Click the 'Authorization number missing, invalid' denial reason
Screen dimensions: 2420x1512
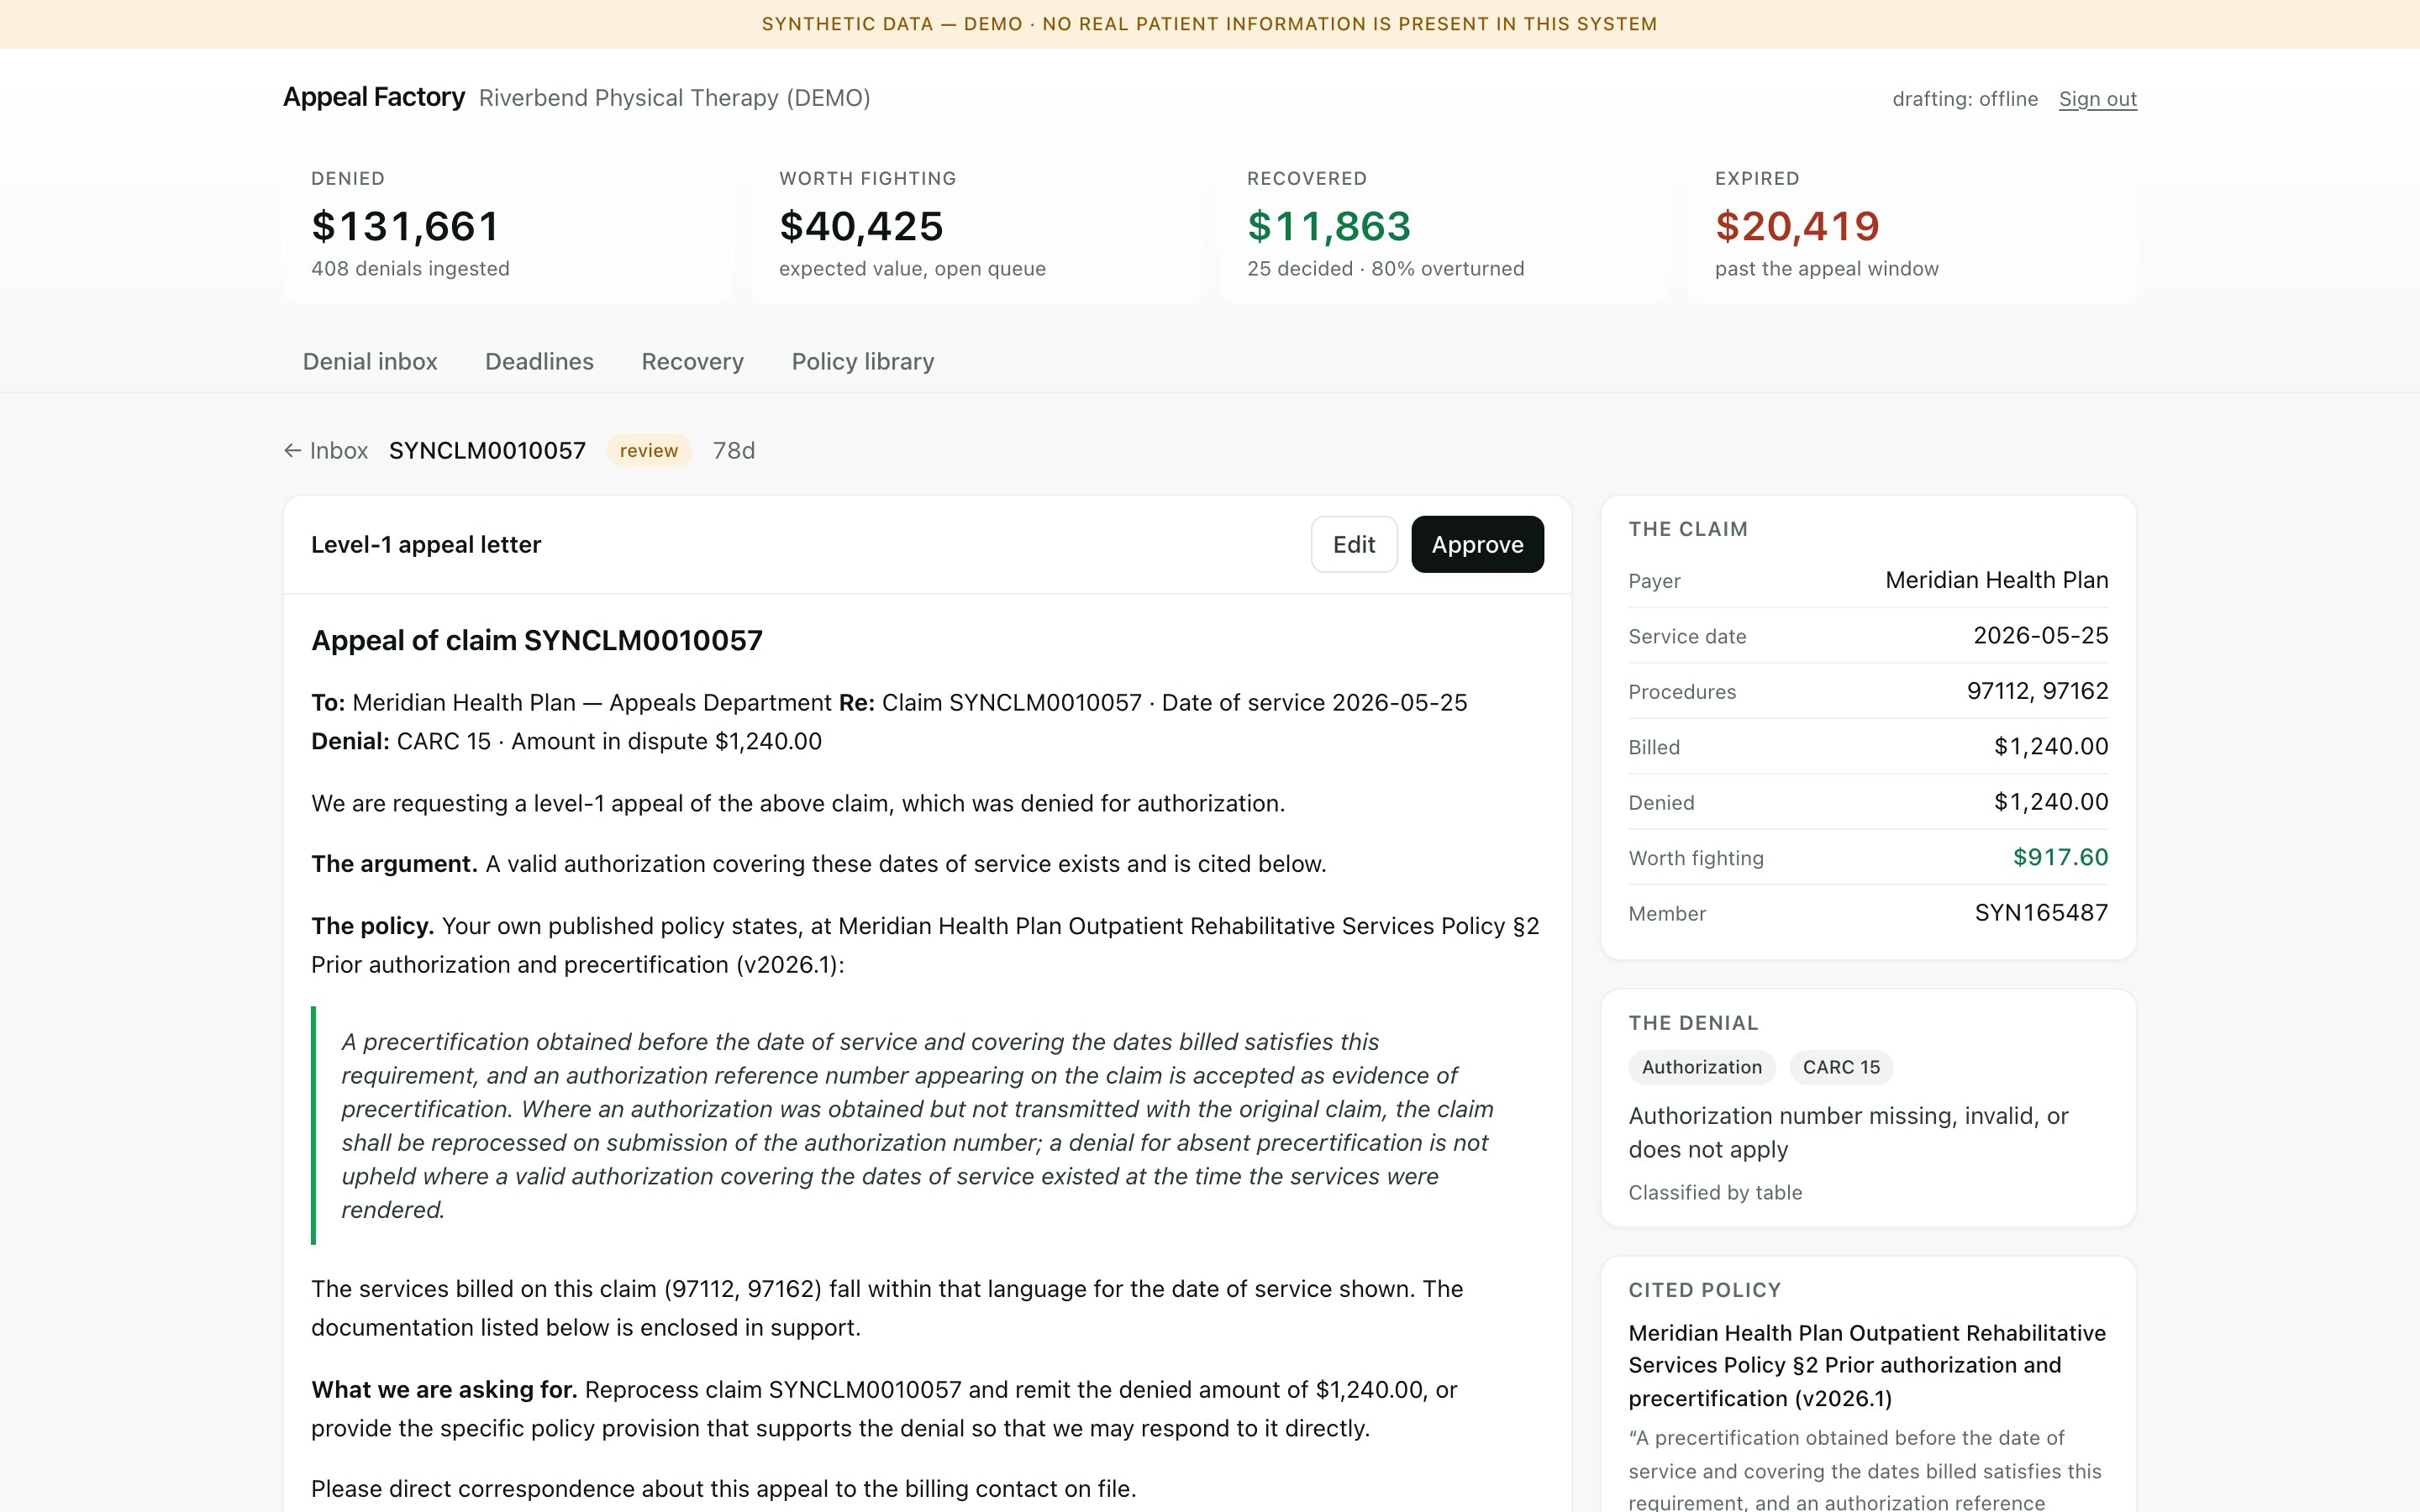pos(1848,1132)
